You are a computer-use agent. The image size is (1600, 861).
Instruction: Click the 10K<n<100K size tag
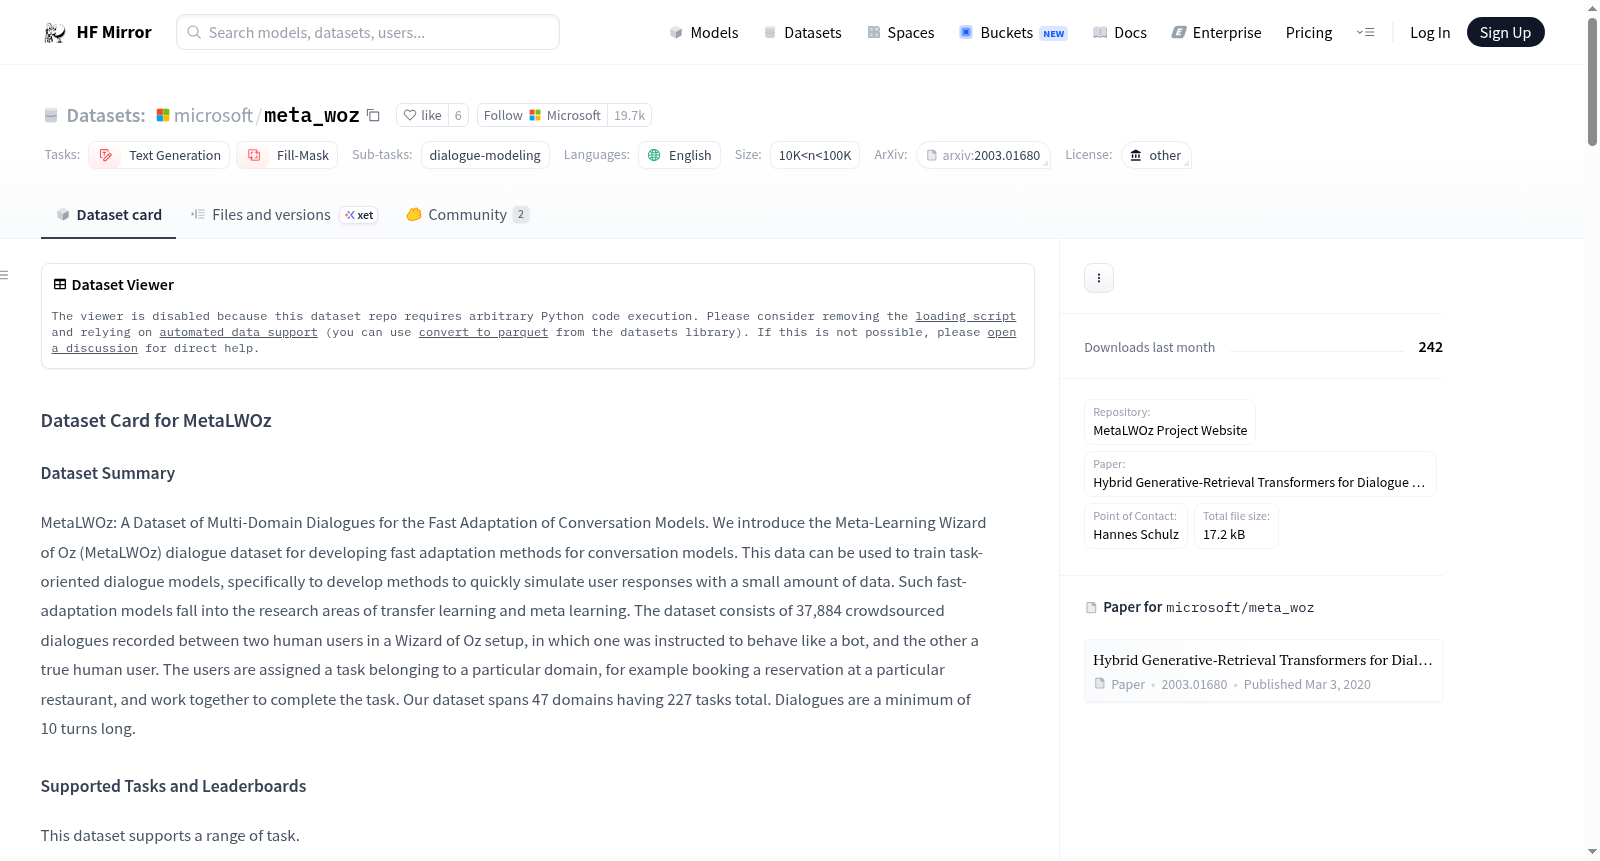click(x=815, y=155)
